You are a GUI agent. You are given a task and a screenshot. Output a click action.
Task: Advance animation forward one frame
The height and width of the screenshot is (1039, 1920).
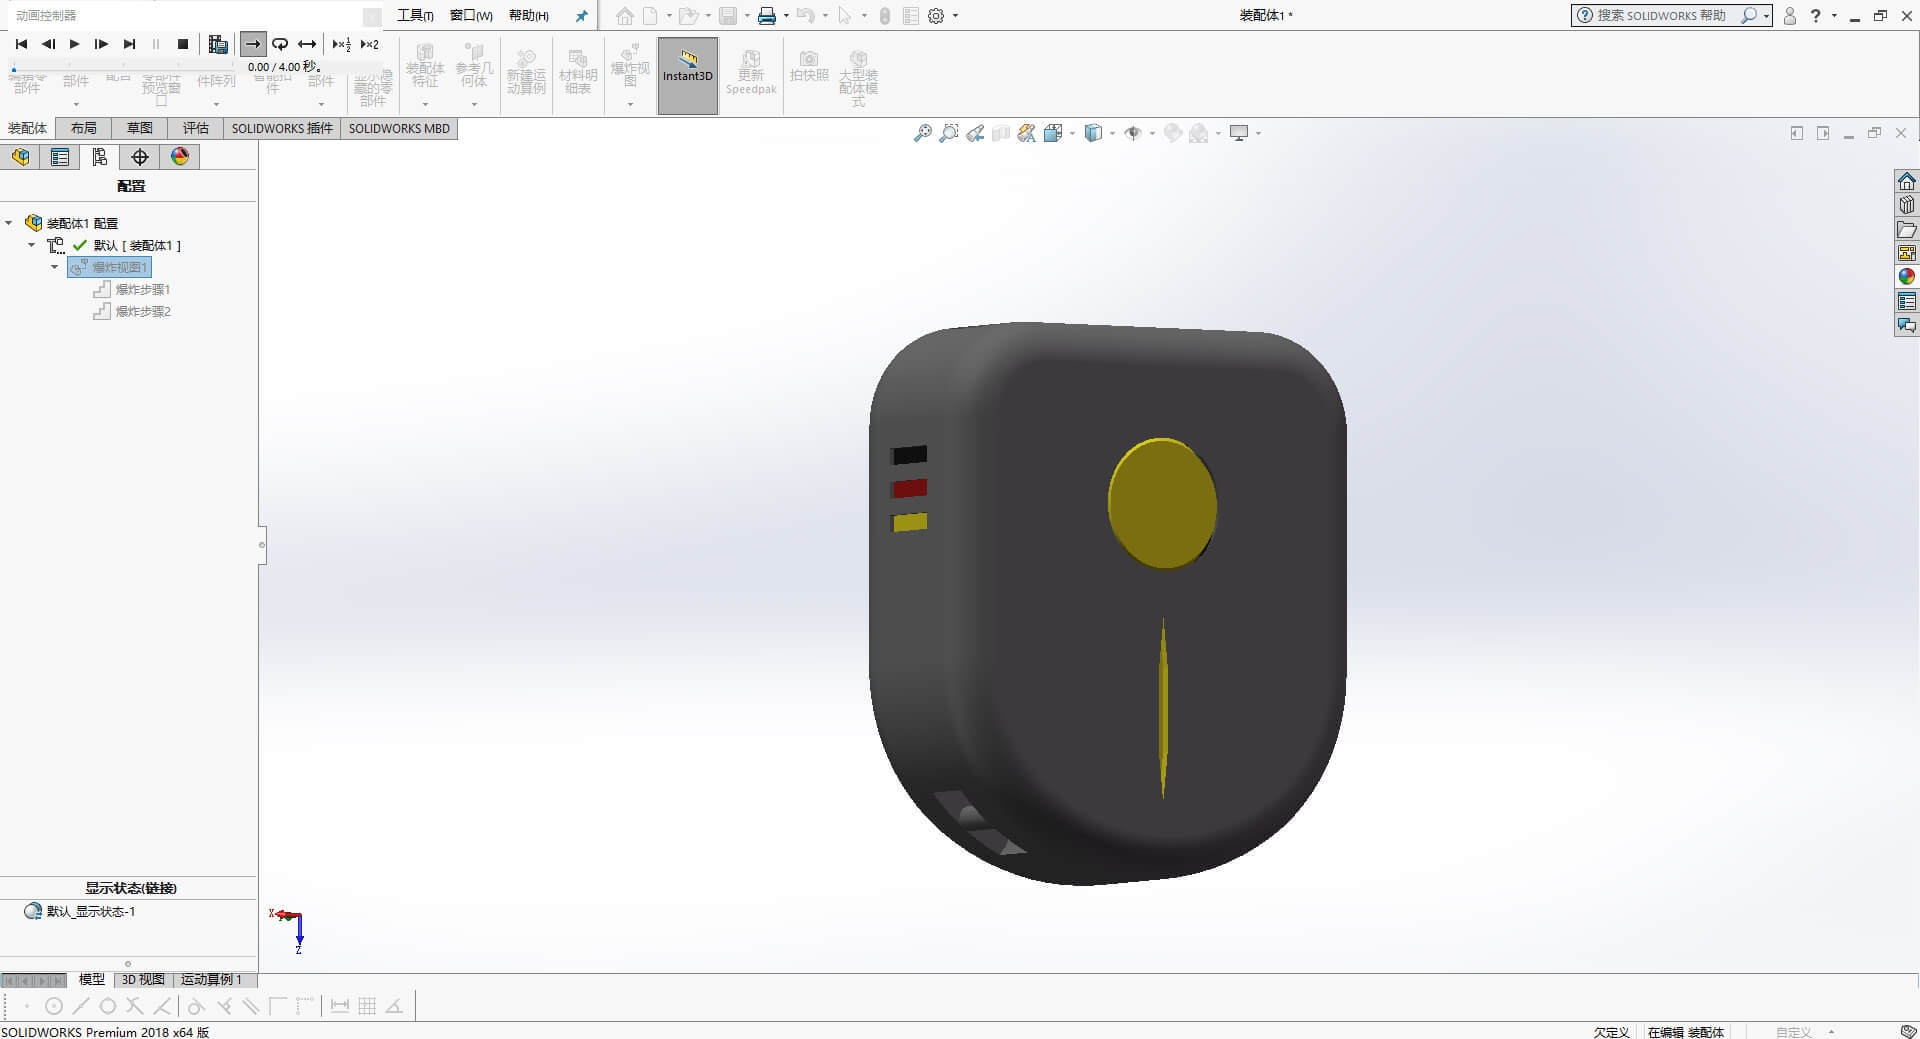(x=101, y=44)
